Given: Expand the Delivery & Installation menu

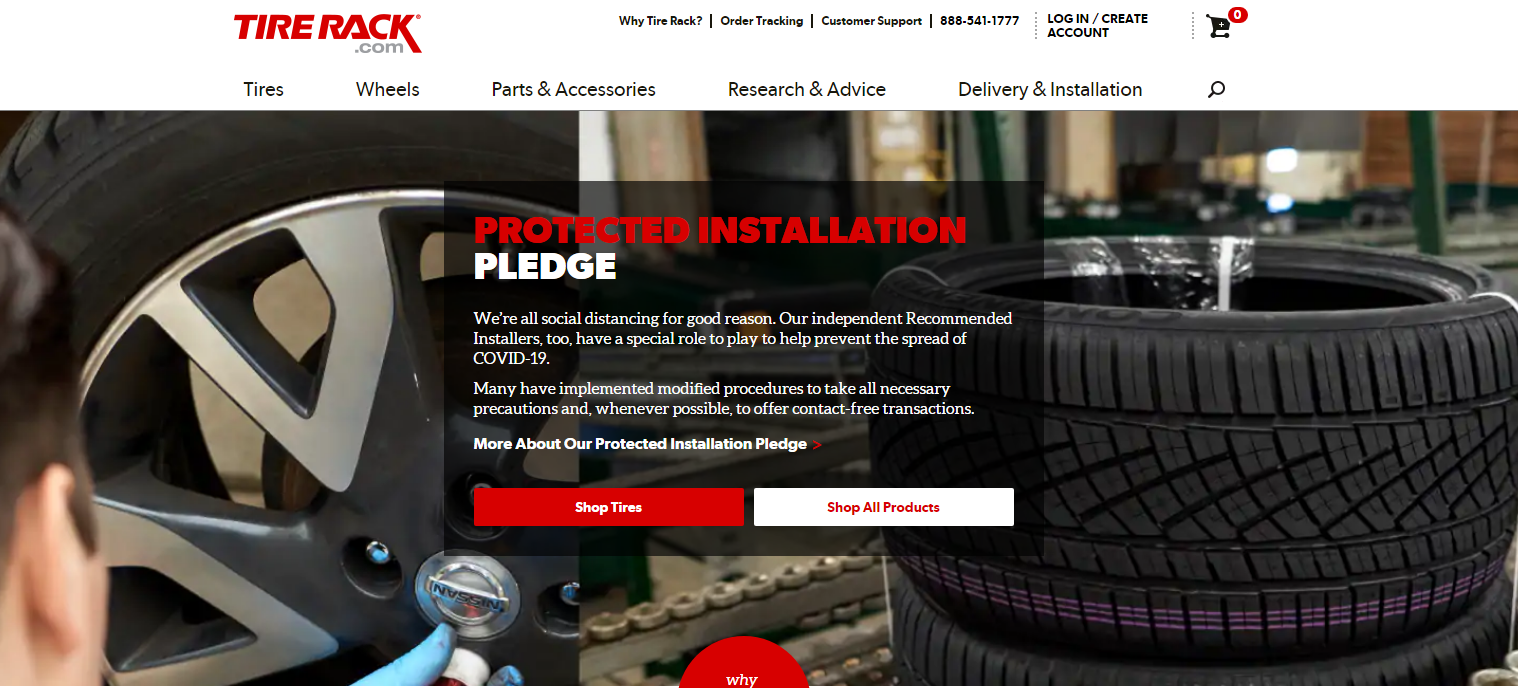Looking at the screenshot, I should tap(1050, 89).
